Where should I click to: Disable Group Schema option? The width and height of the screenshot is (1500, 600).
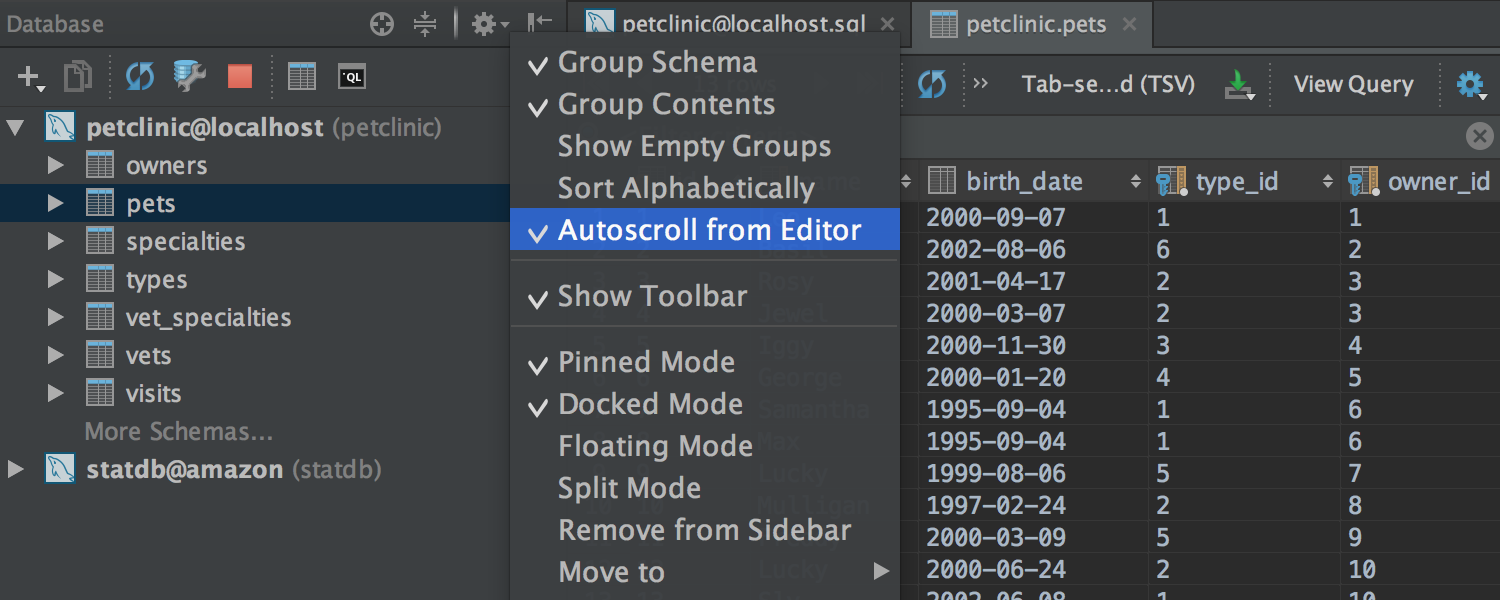pos(657,62)
